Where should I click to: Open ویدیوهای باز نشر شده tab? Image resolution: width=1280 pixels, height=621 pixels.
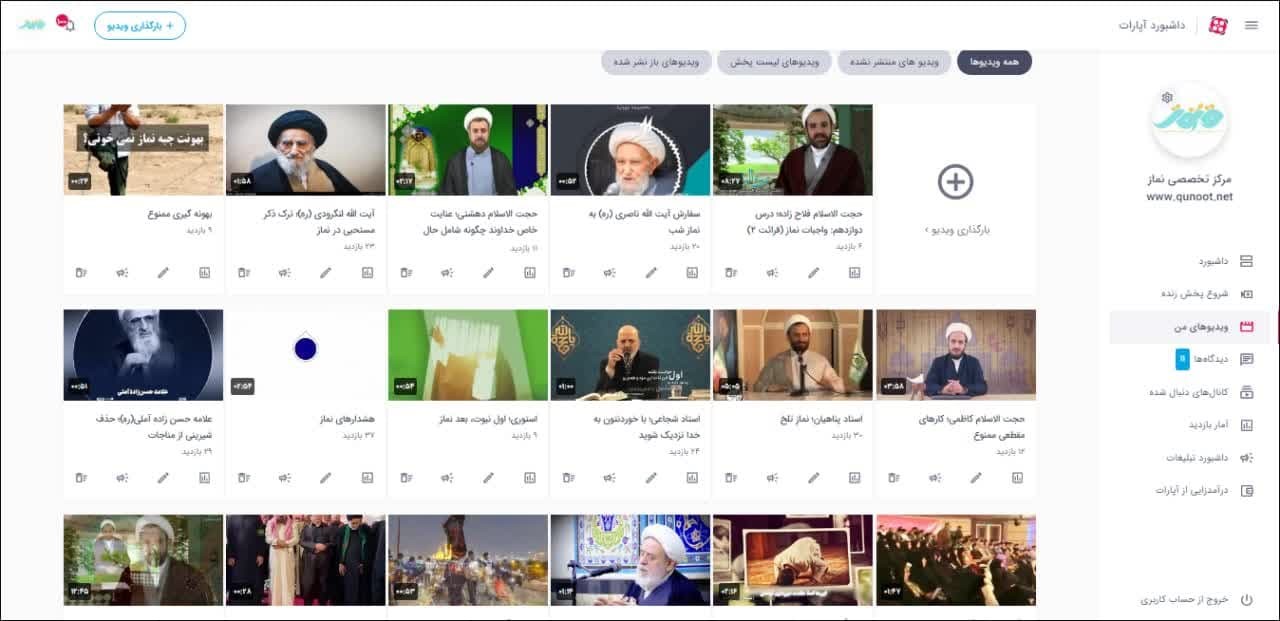pyautogui.click(x=657, y=62)
